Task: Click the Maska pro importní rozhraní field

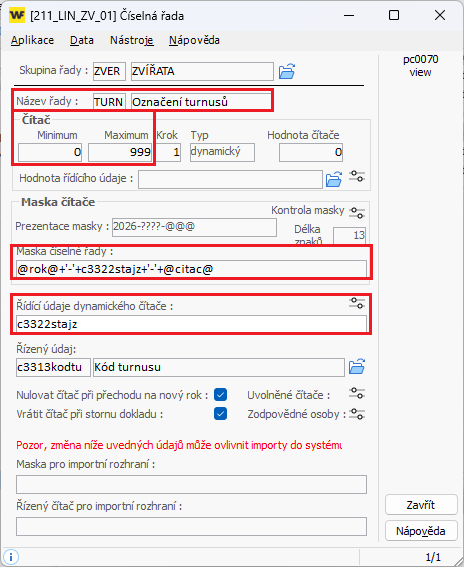Action: [191, 485]
